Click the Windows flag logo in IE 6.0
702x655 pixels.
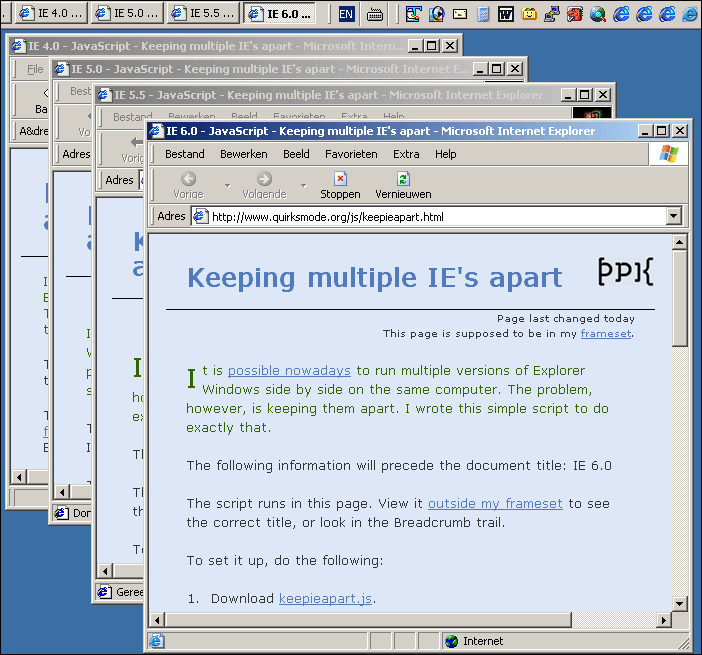668,154
